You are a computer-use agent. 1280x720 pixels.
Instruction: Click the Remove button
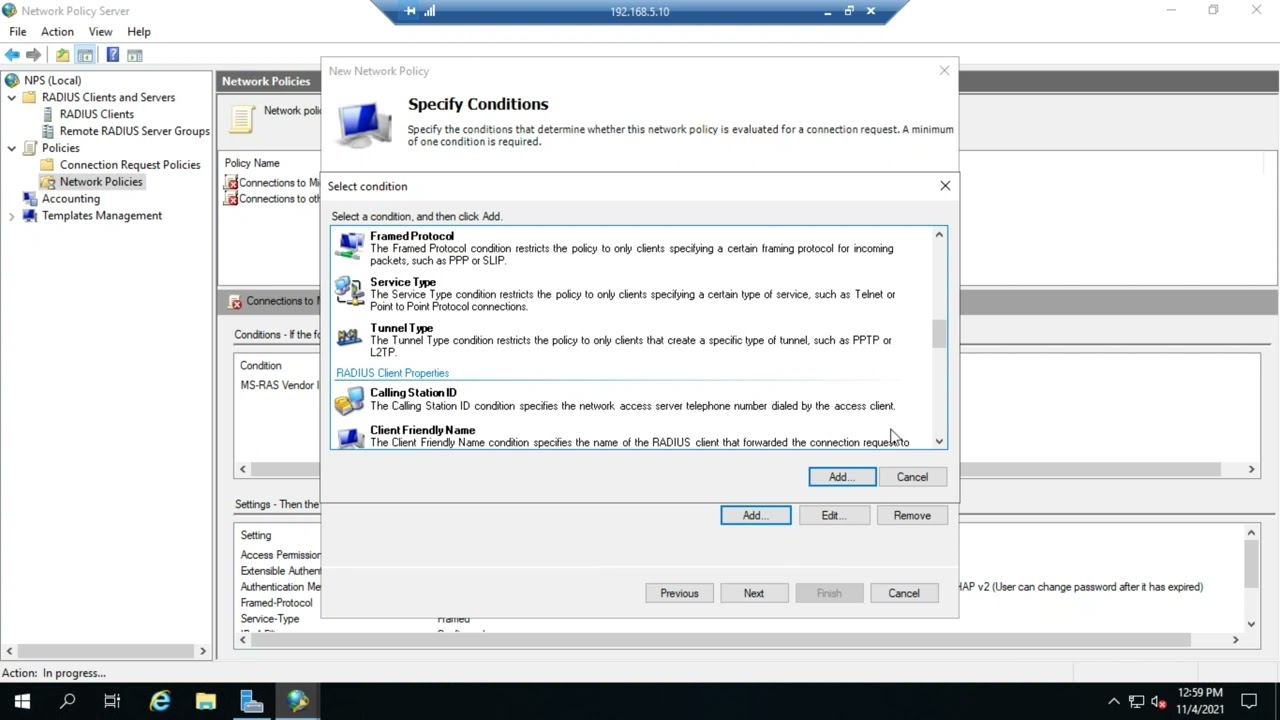click(912, 515)
